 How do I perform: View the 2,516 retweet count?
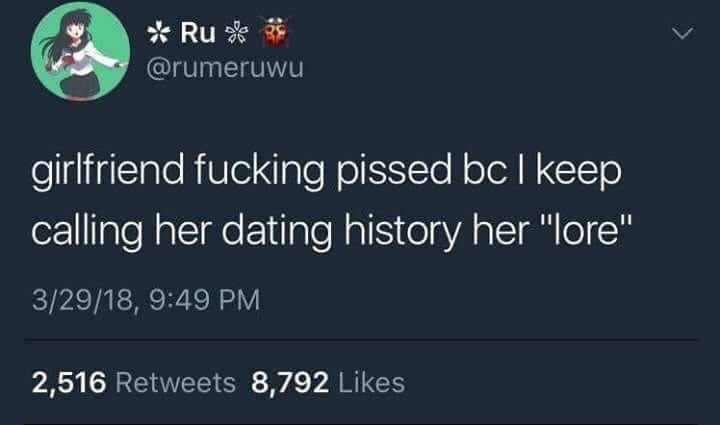pos(69,383)
